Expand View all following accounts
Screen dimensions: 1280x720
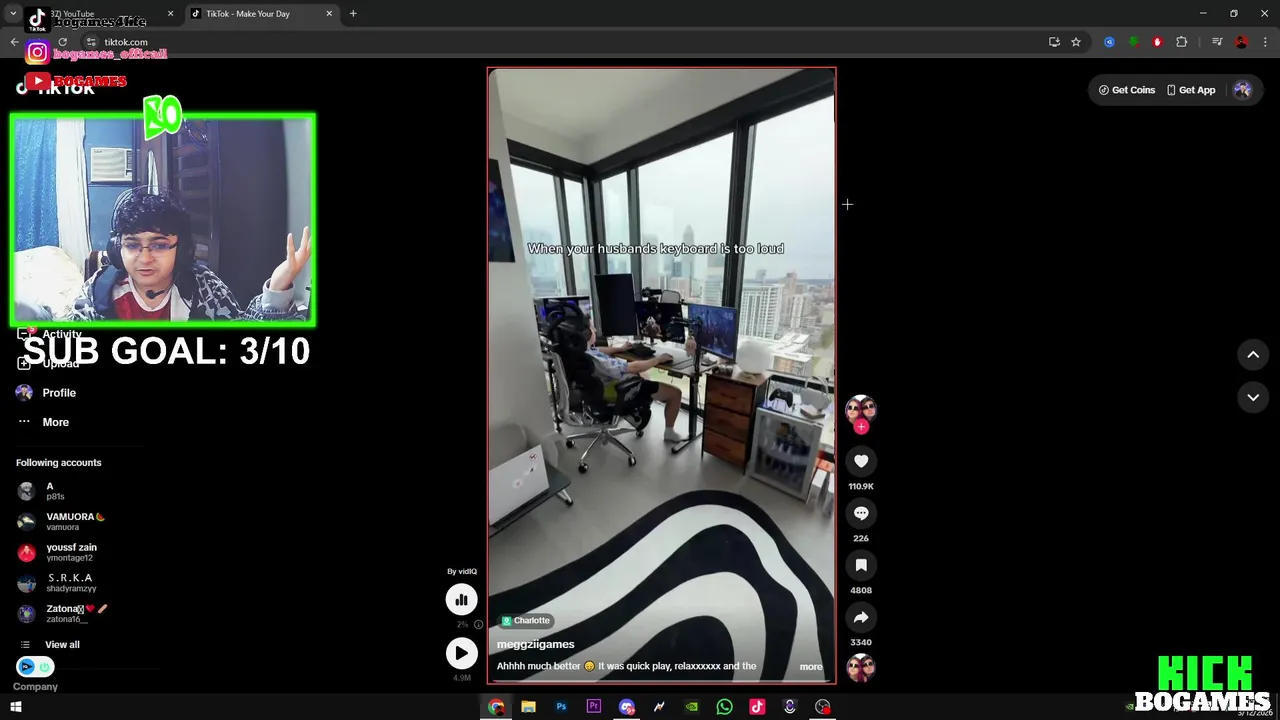coord(50,645)
